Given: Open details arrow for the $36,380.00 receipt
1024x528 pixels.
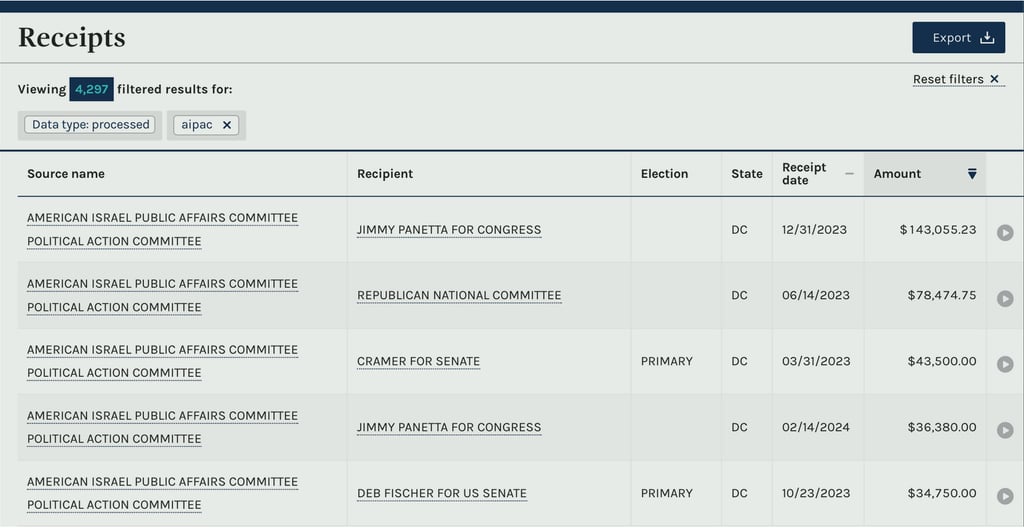Looking at the screenshot, I should pyautogui.click(x=1005, y=430).
